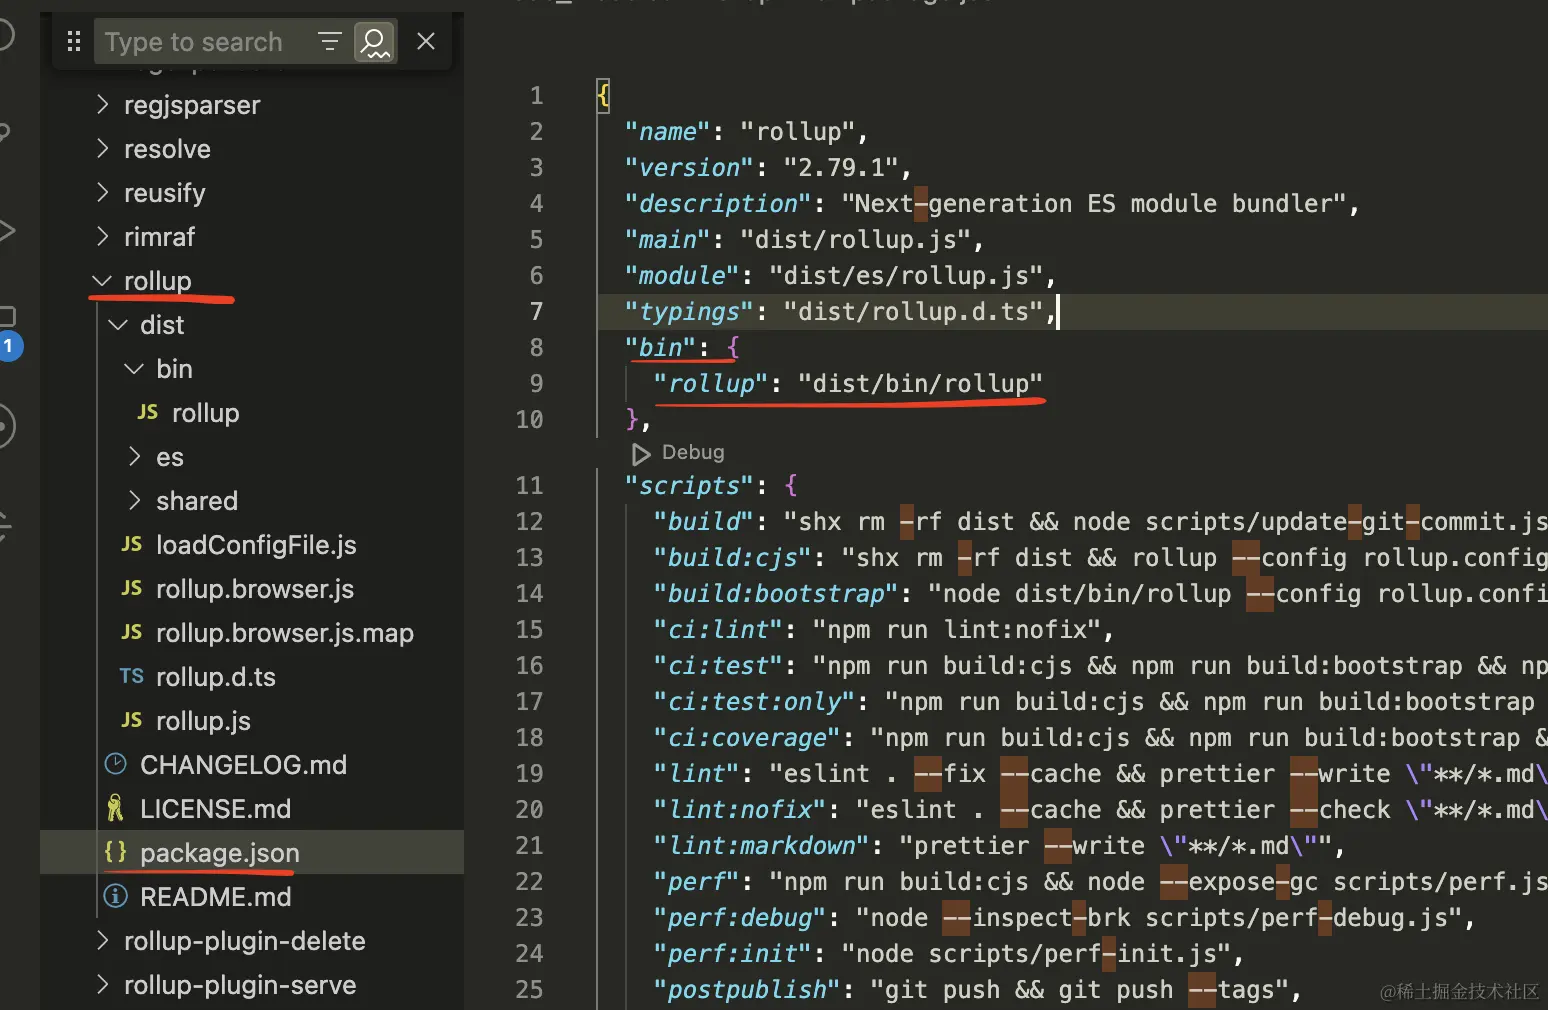The image size is (1548, 1010).
Task: Click the braces icon beside package.json
Action: point(116,852)
